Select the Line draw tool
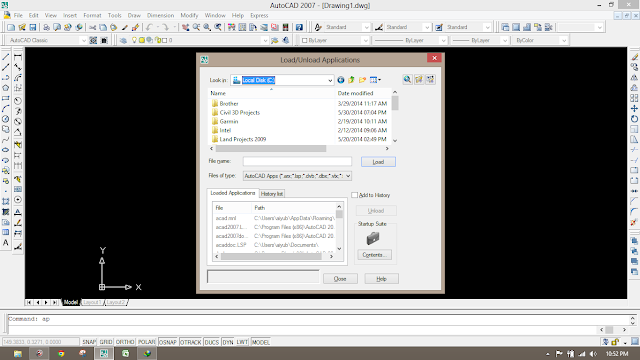This screenshot has width=640, height=360. point(6,57)
